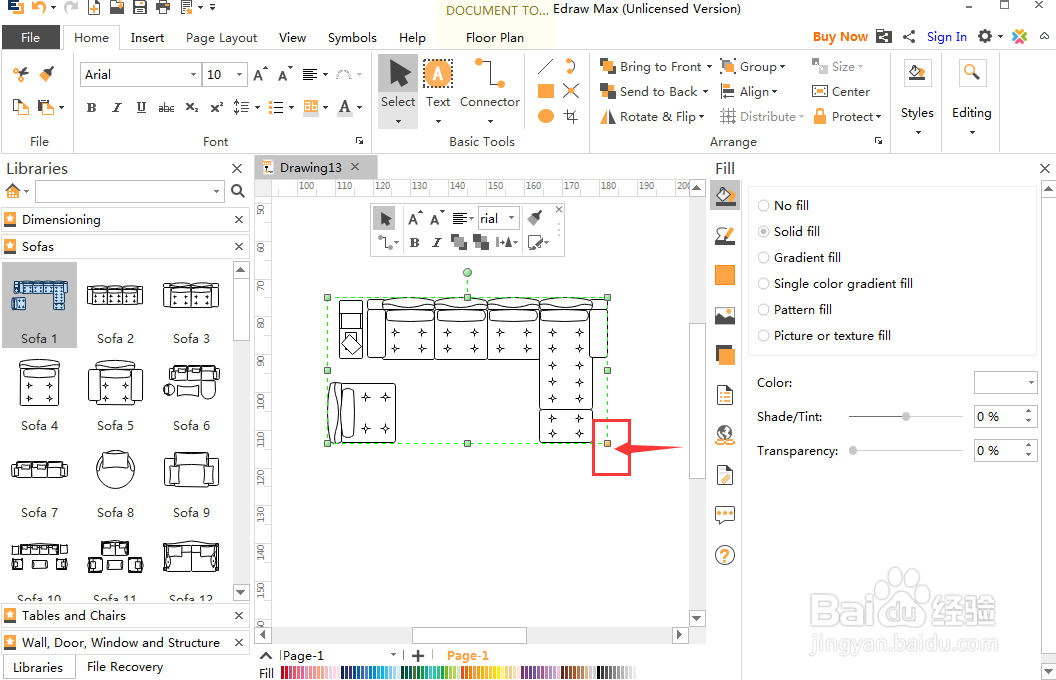This screenshot has width=1056, height=680.
Task: Select Picture or texture fill
Action: [824, 335]
